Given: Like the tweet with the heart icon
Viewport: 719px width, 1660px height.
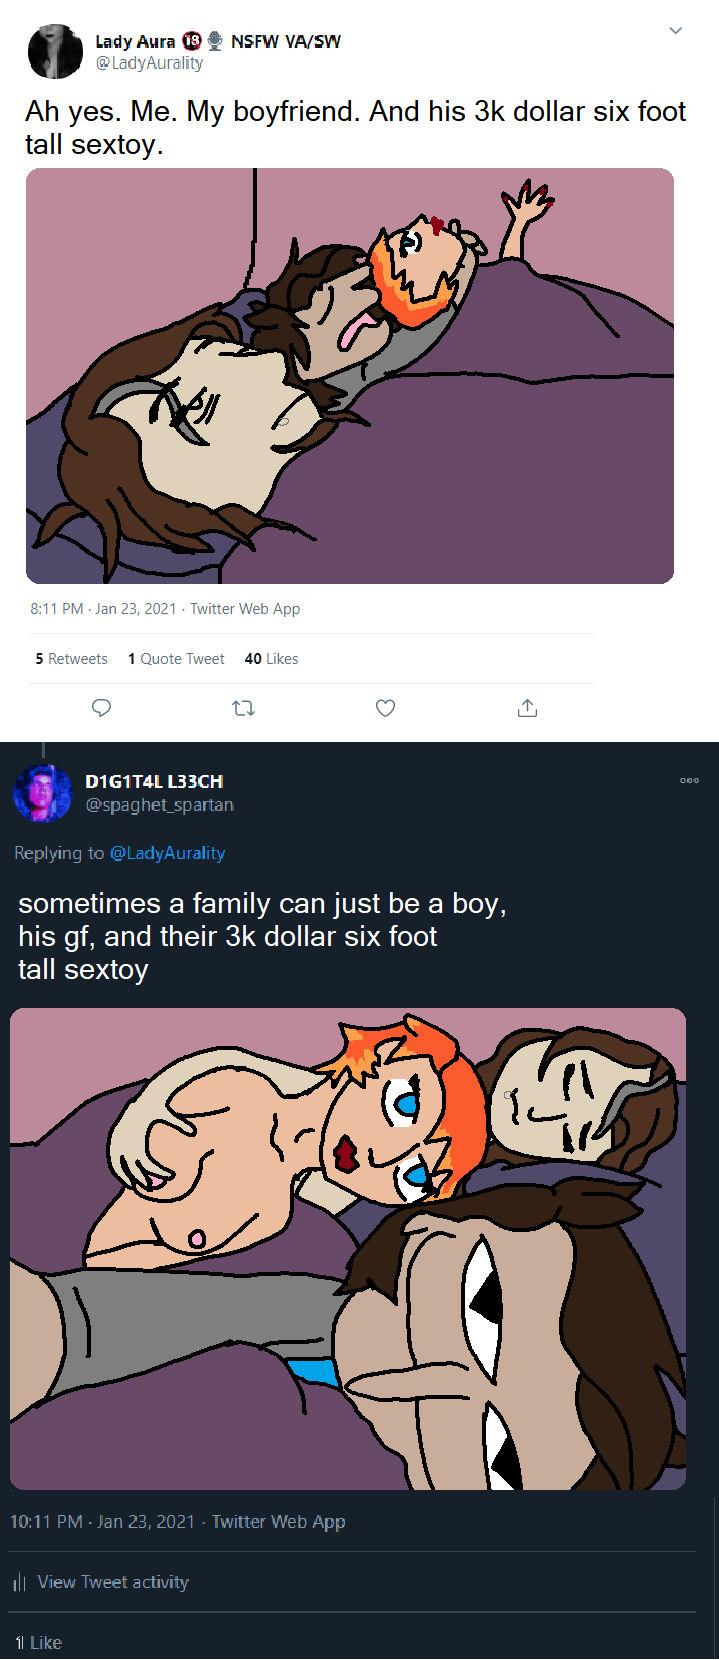Looking at the screenshot, I should click(385, 708).
